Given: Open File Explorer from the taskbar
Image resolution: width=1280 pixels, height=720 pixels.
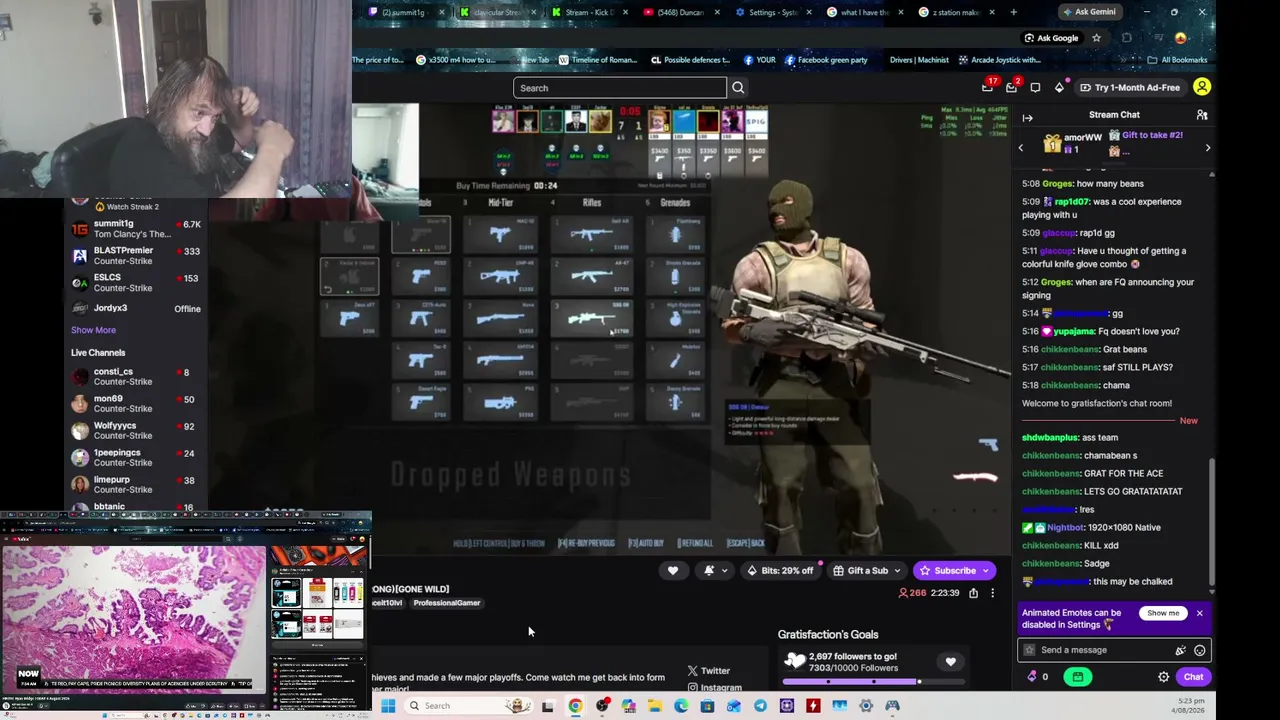Looking at the screenshot, I should [x=654, y=706].
